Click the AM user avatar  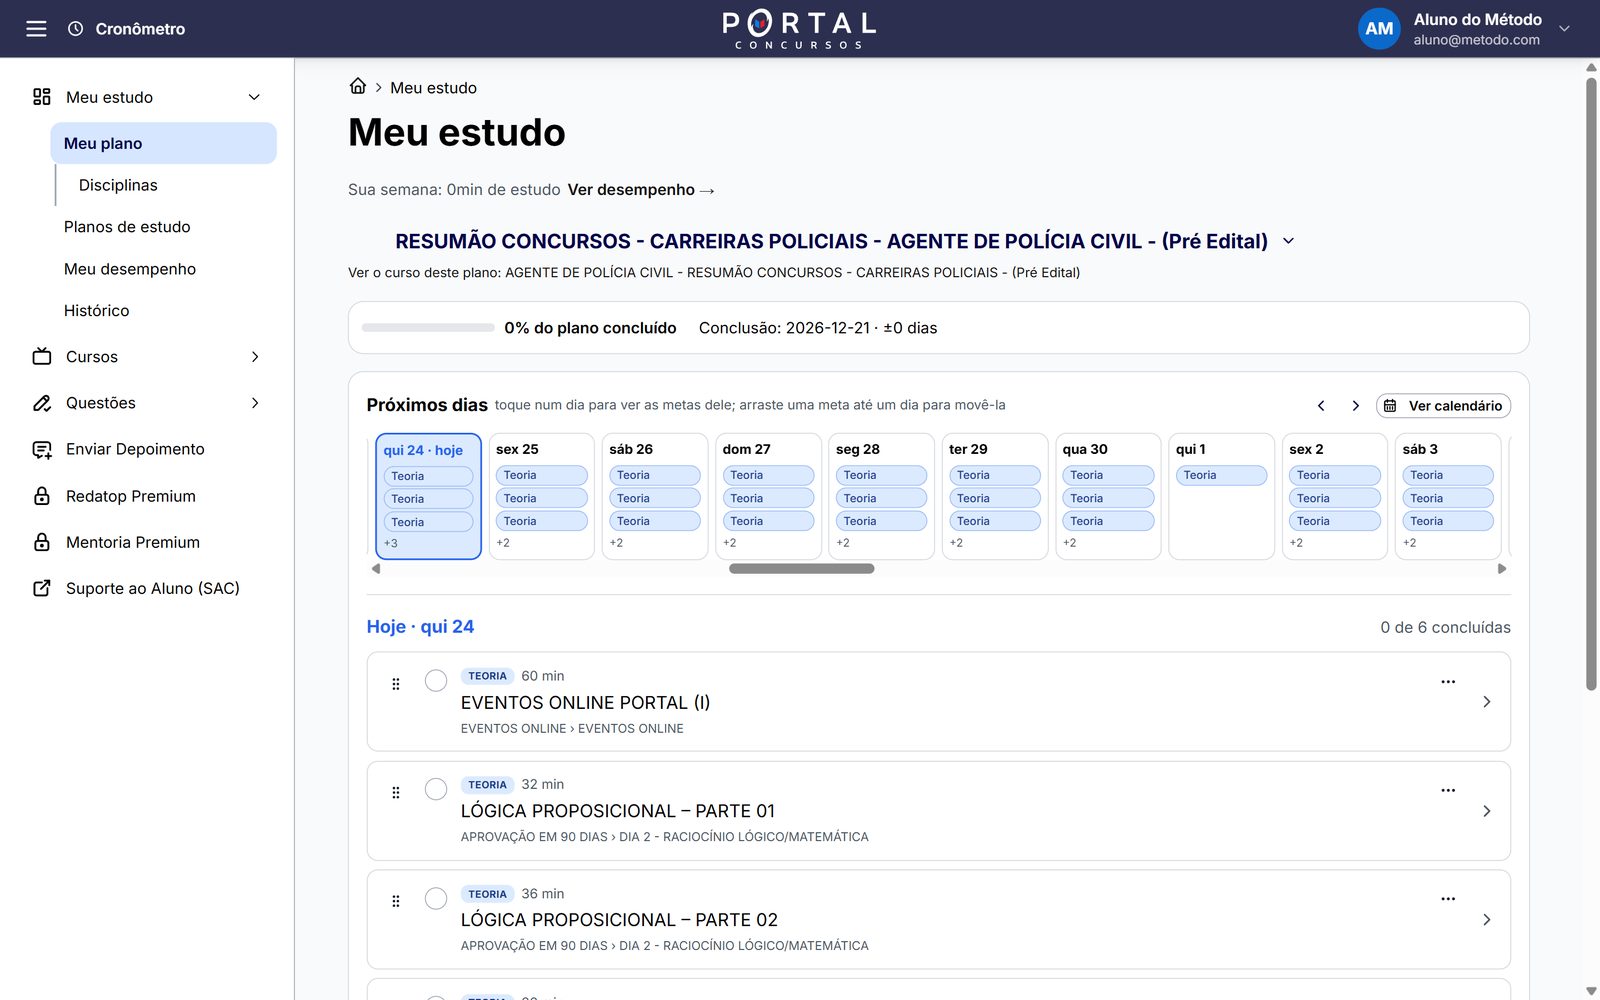tap(1379, 29)
